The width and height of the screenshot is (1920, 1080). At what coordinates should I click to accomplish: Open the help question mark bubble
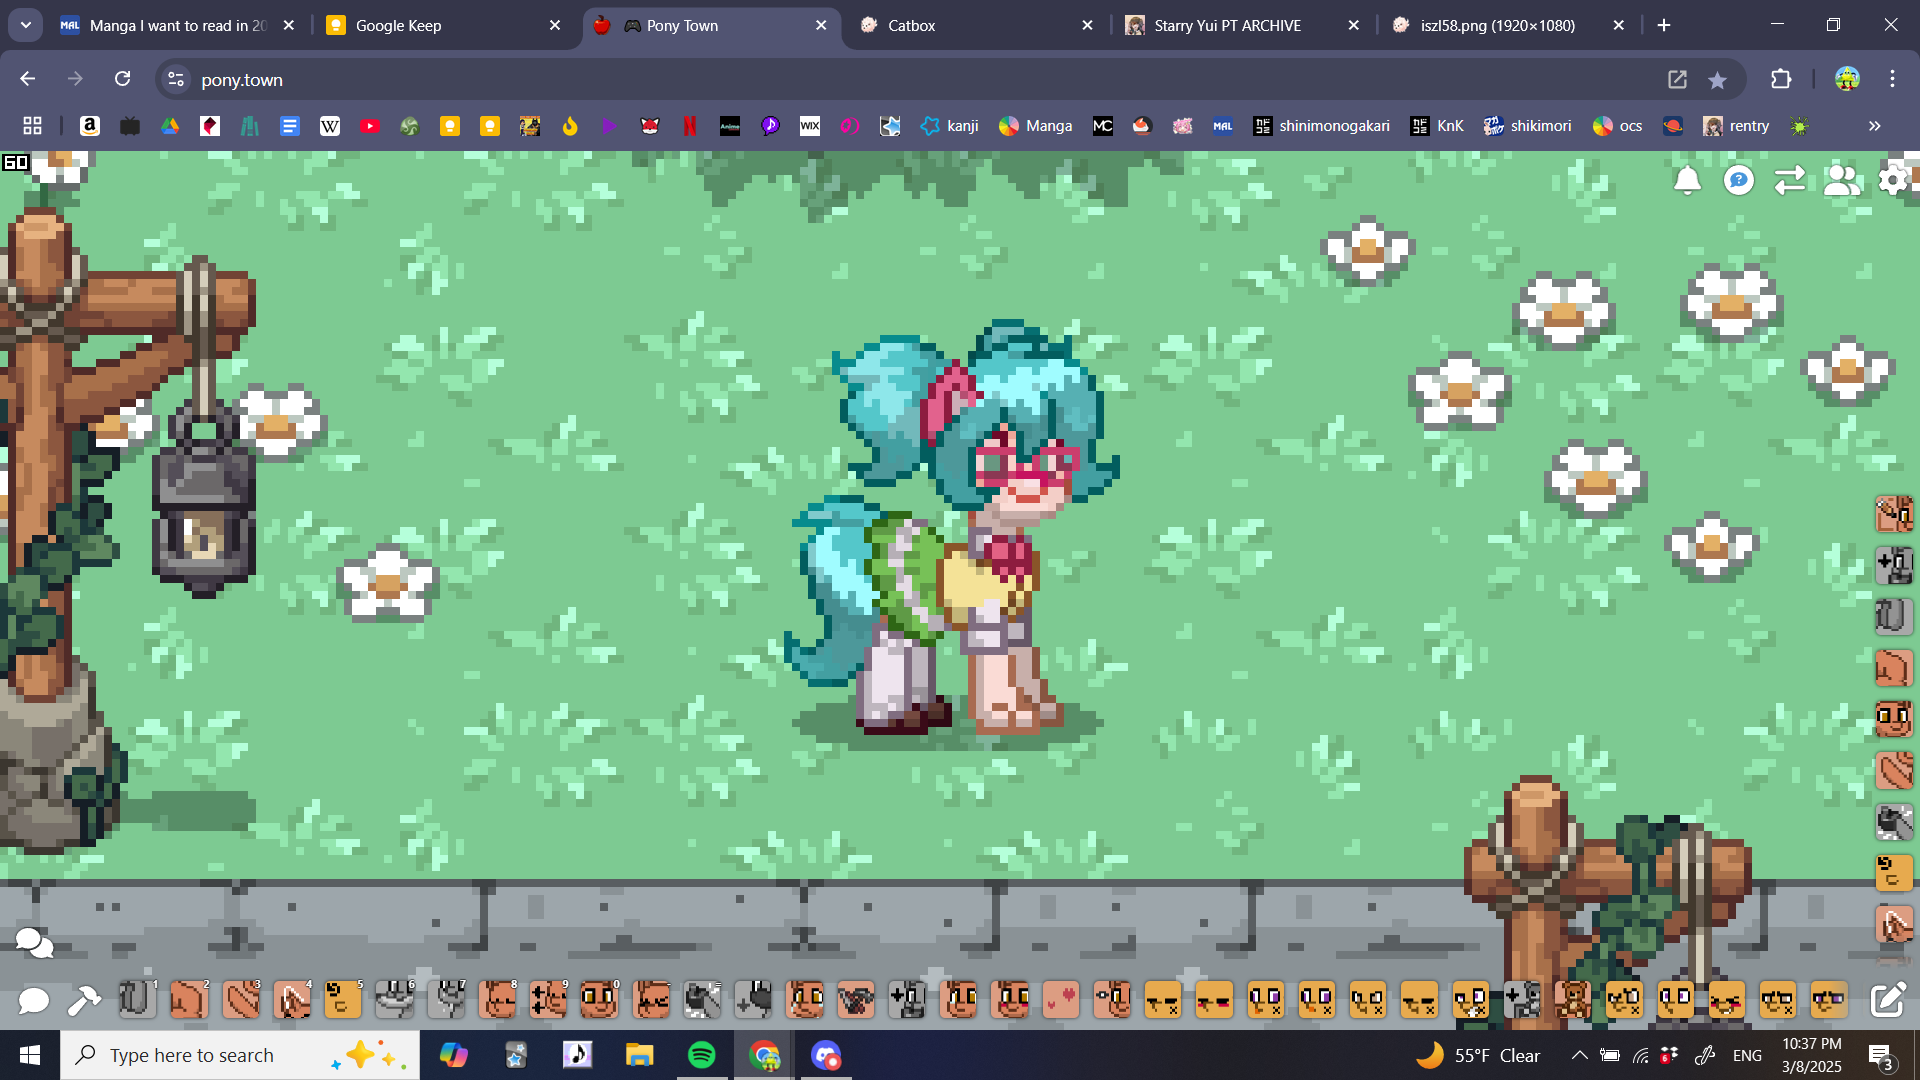point(1739,180)
